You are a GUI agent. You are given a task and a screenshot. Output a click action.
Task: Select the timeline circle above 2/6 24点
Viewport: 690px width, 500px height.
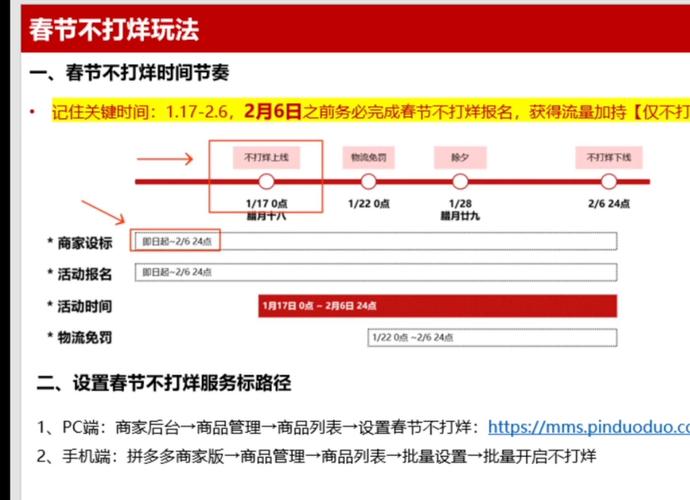609,181
